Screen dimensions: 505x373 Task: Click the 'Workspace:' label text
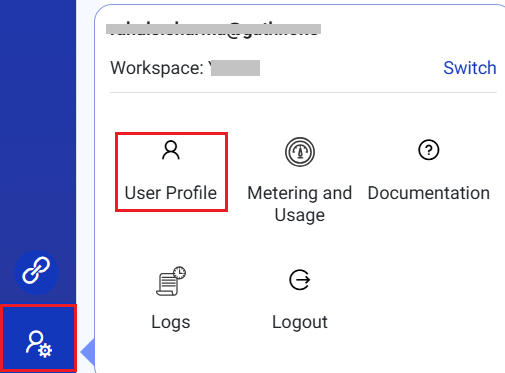(x=157, y=68)
